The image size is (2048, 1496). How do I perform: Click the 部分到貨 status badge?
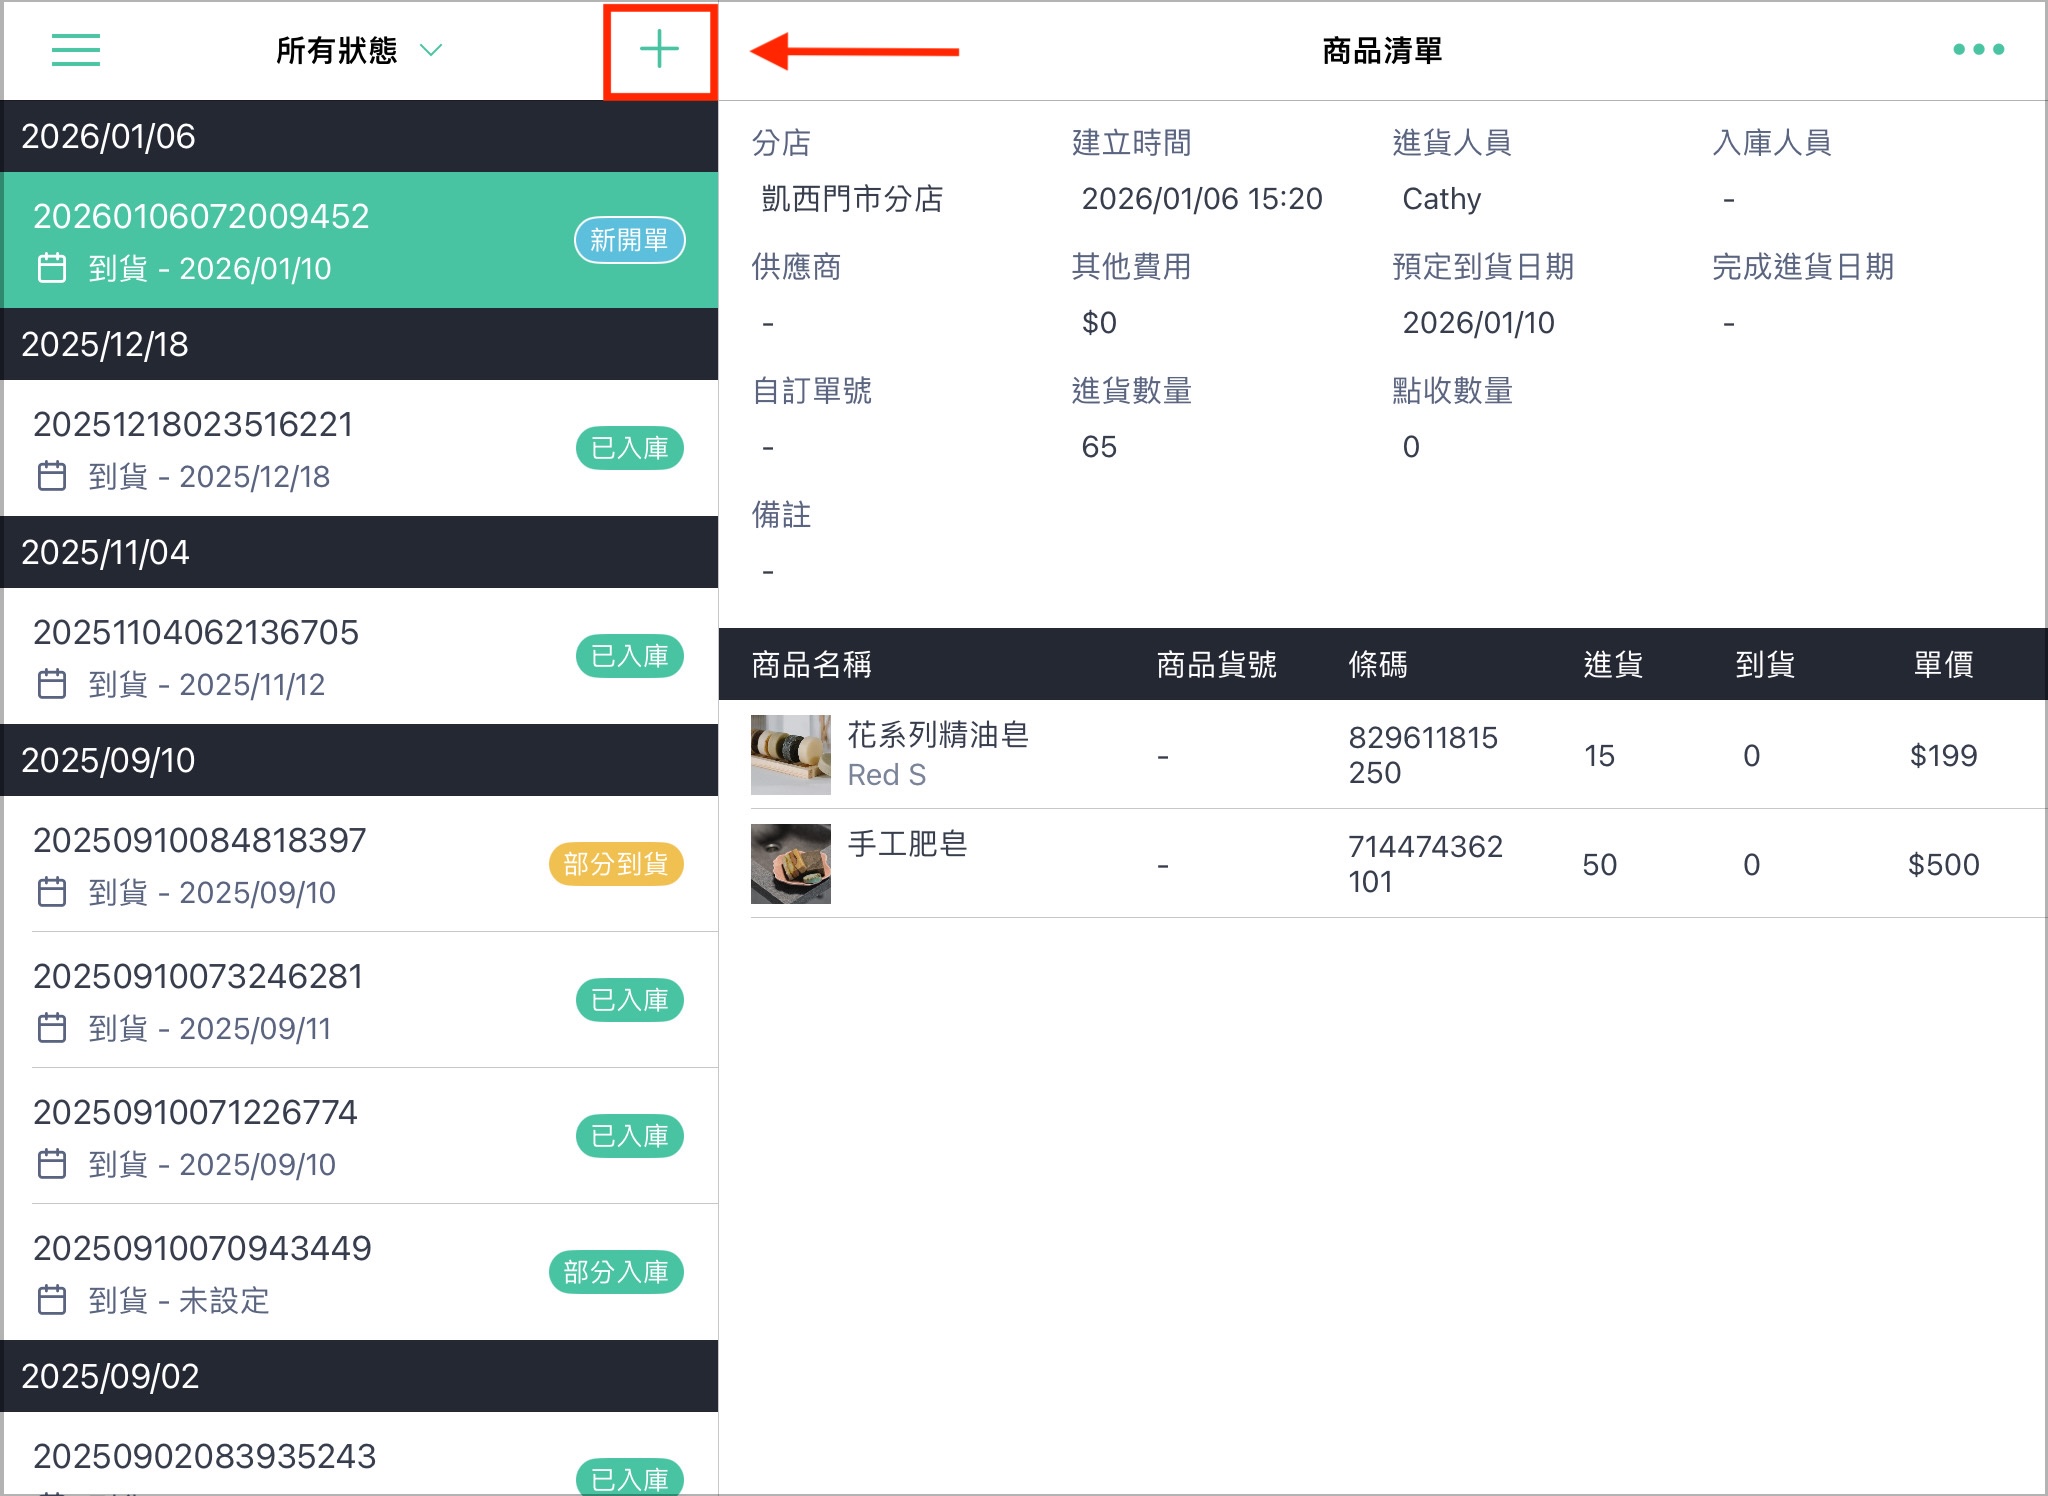[616, 864]
